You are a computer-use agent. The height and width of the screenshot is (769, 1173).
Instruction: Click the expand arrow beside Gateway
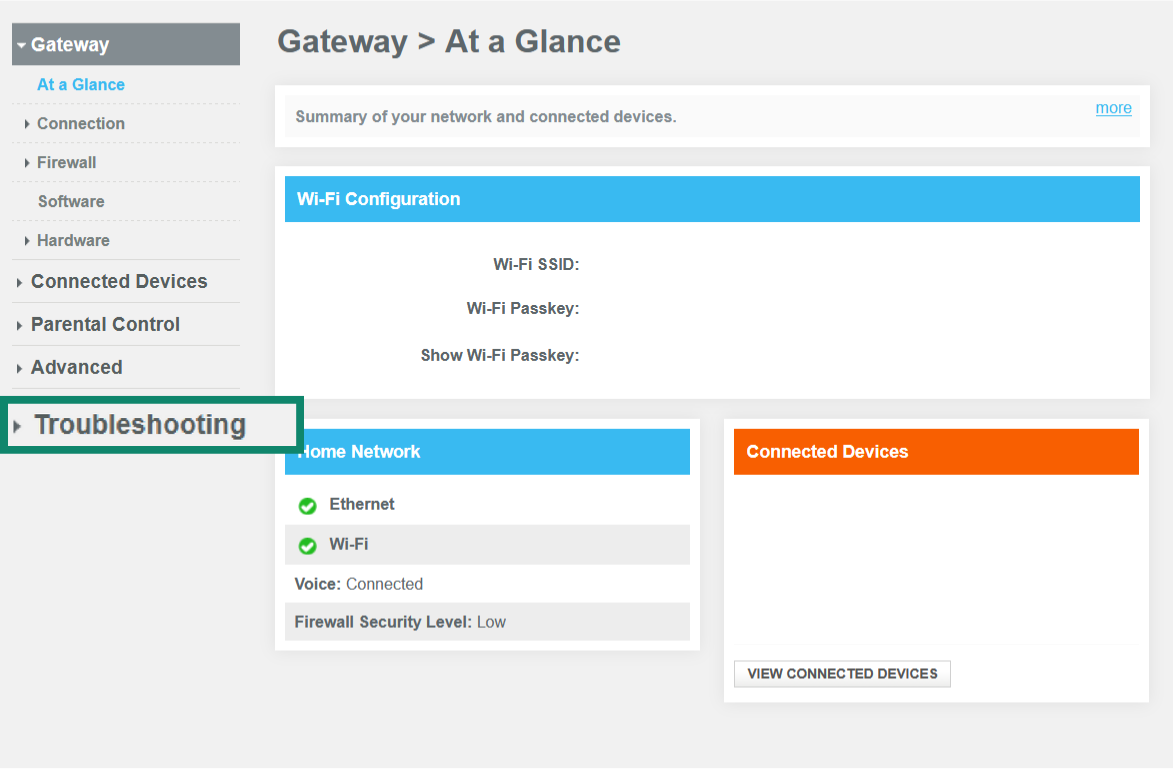point(20,44)
